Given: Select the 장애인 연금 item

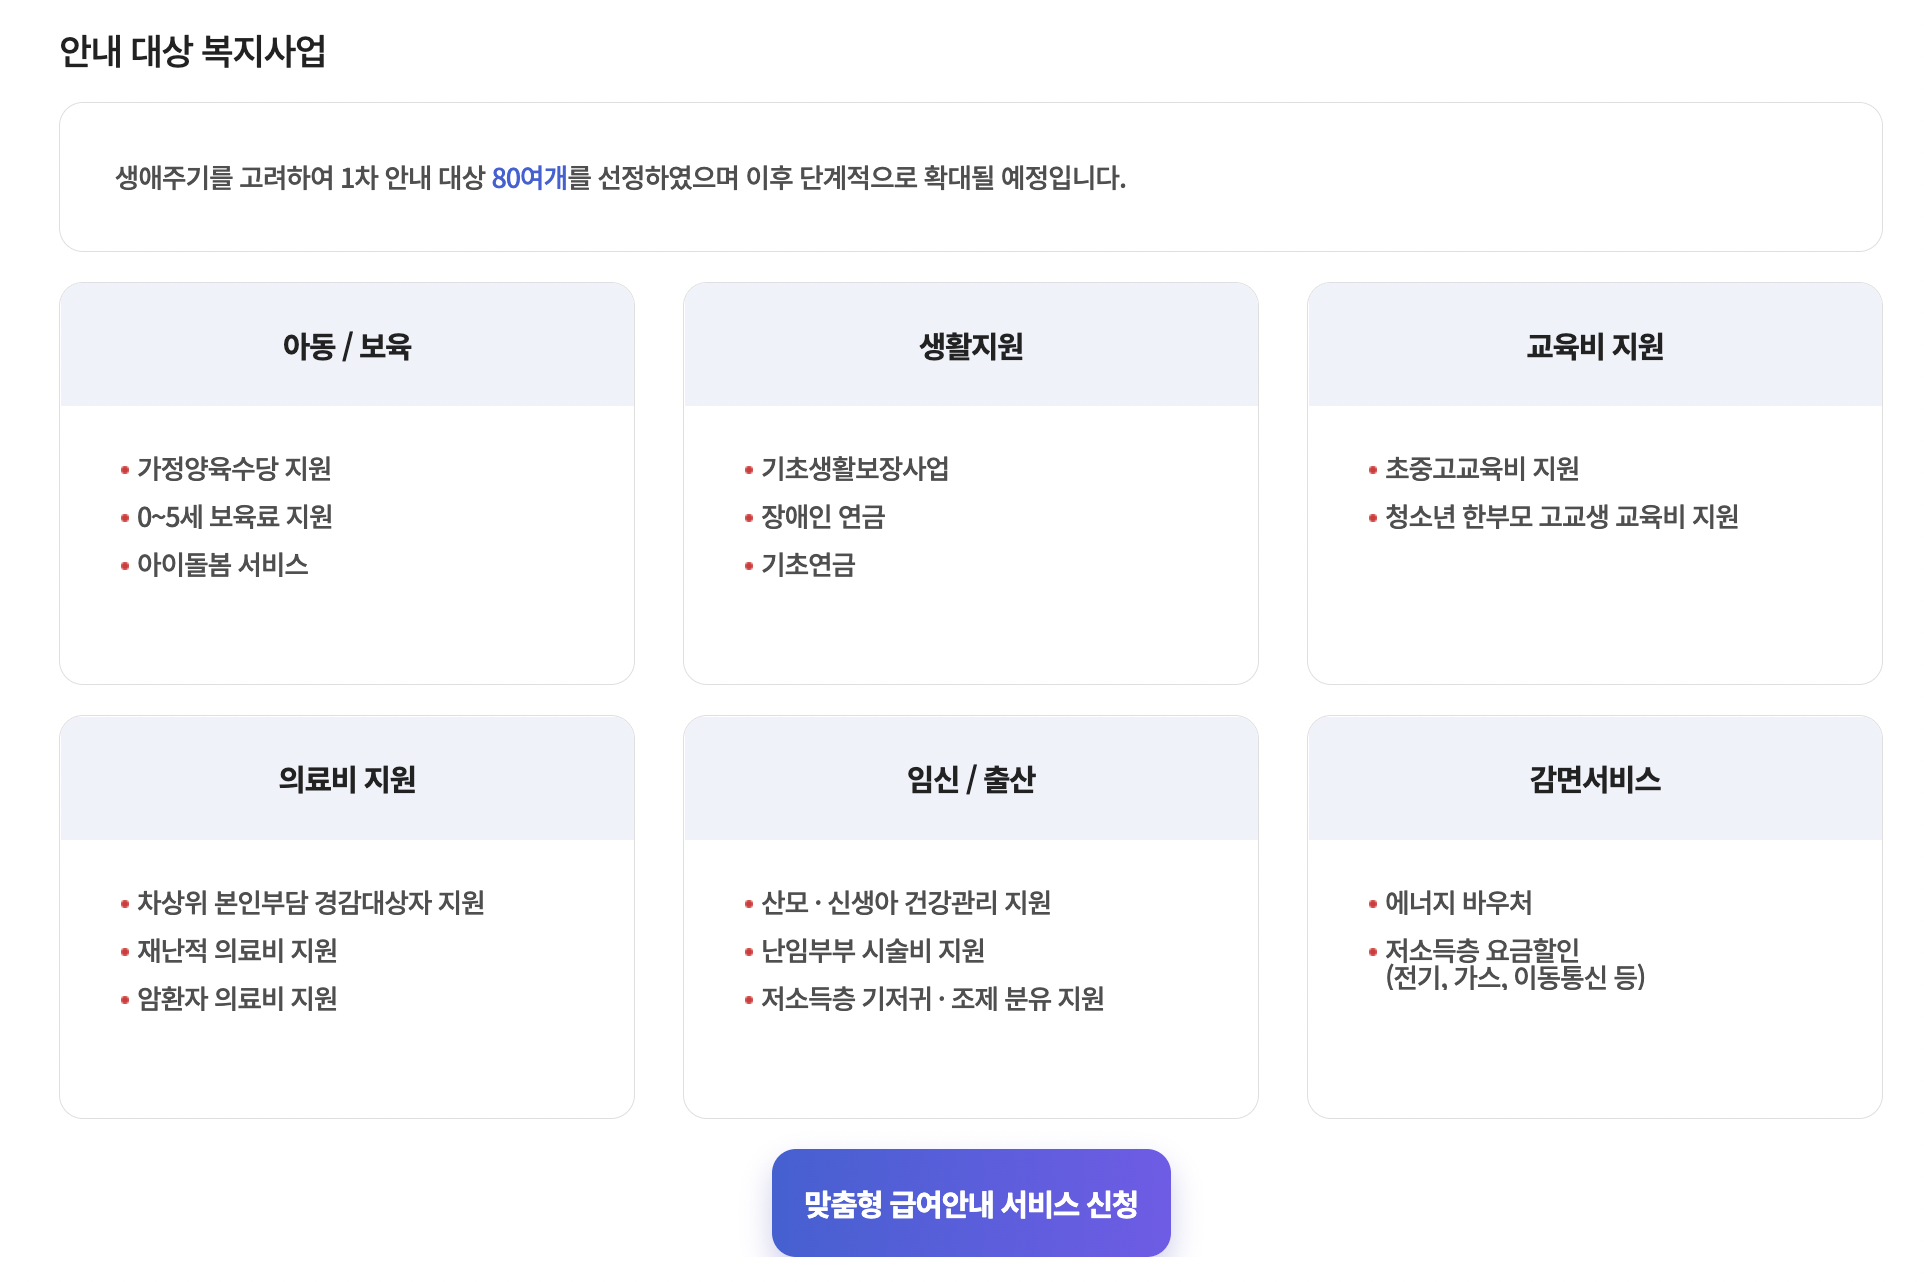Looking at the screenshot, I should point(822,517).
